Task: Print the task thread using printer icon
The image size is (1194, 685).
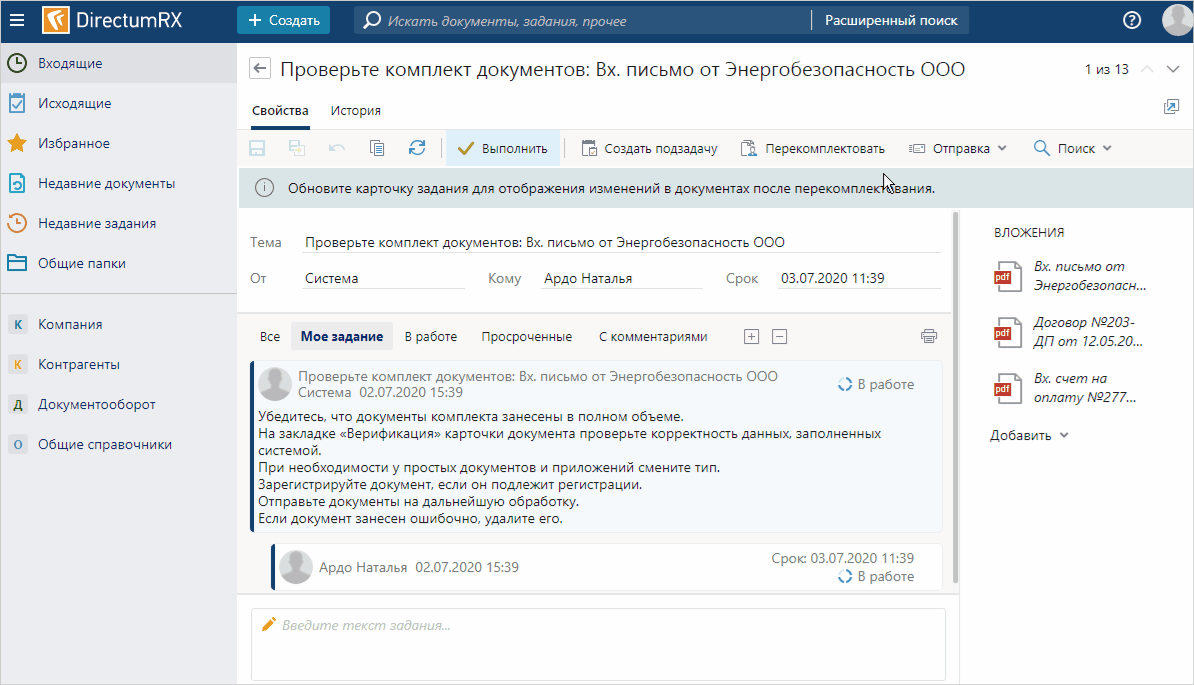Action: click(x=928, y=336)
